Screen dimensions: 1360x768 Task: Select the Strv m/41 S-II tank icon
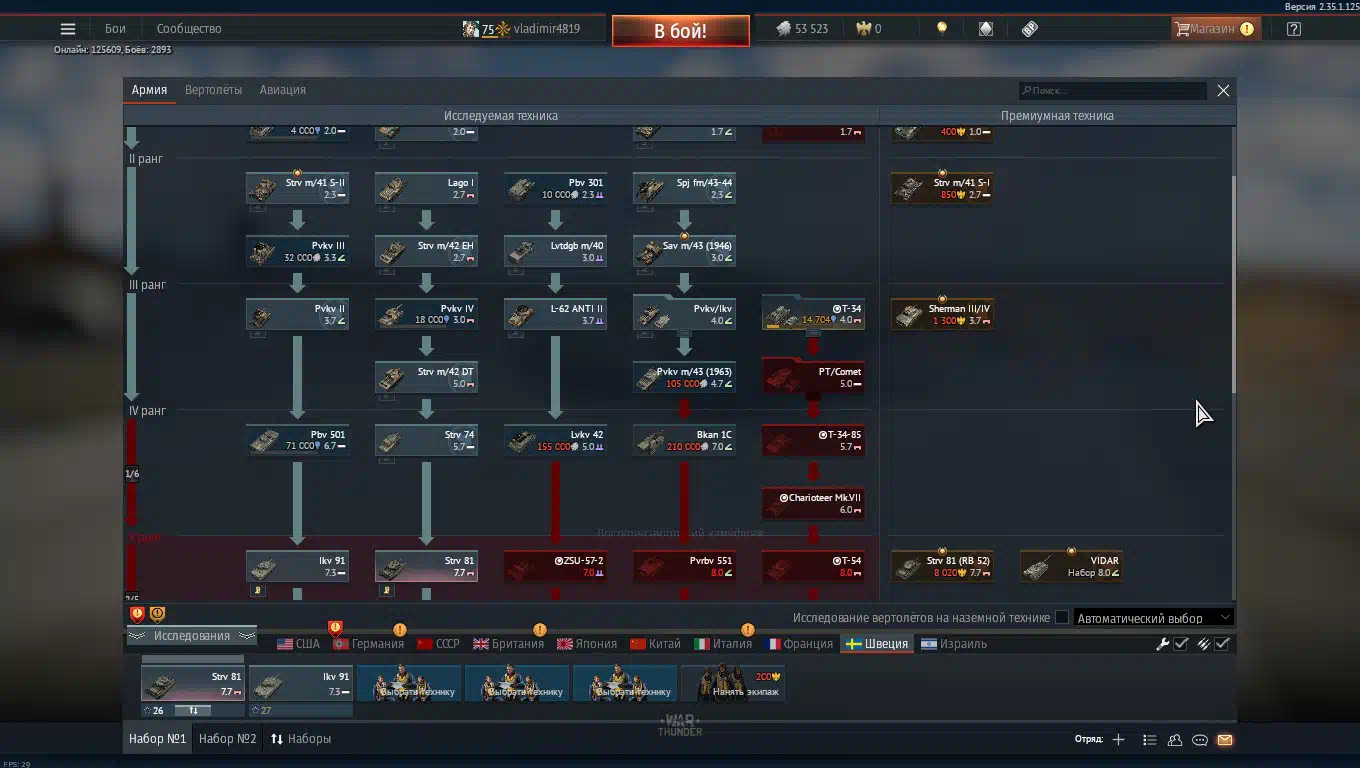click(264, 189)
